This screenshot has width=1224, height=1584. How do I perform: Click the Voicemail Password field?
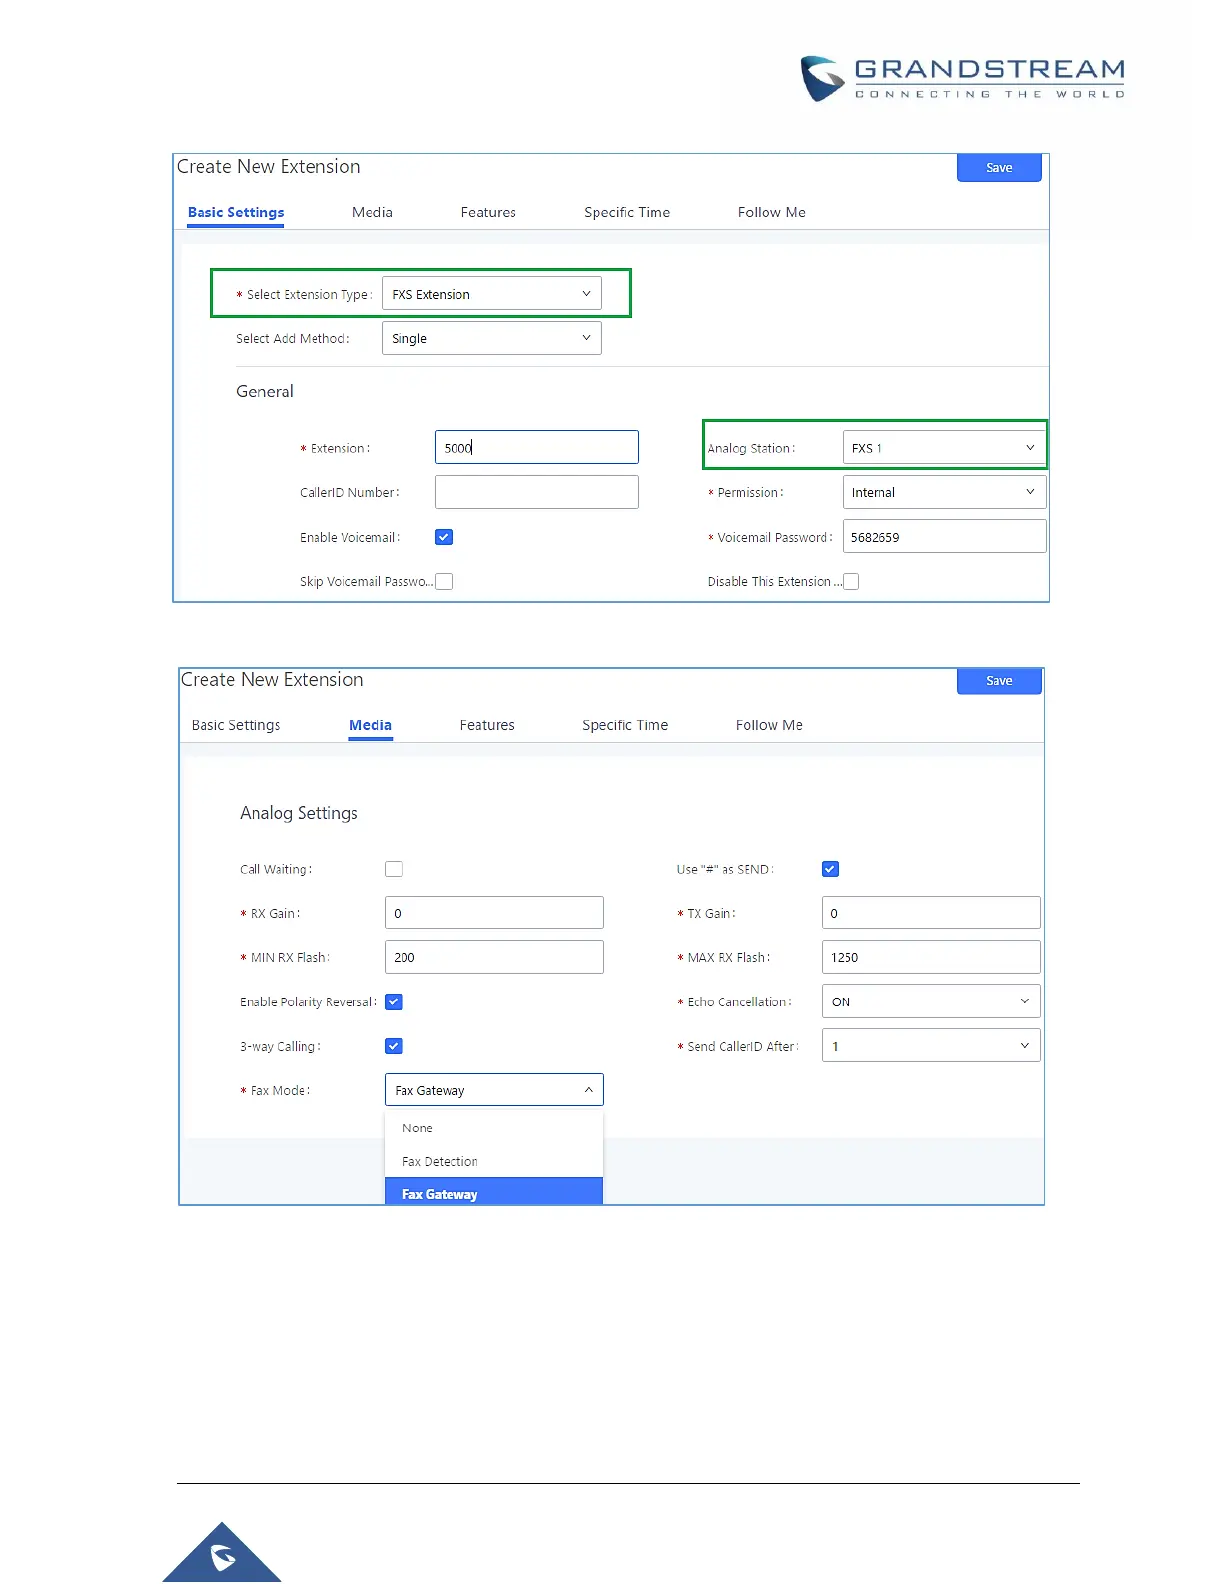coord(944,536)
